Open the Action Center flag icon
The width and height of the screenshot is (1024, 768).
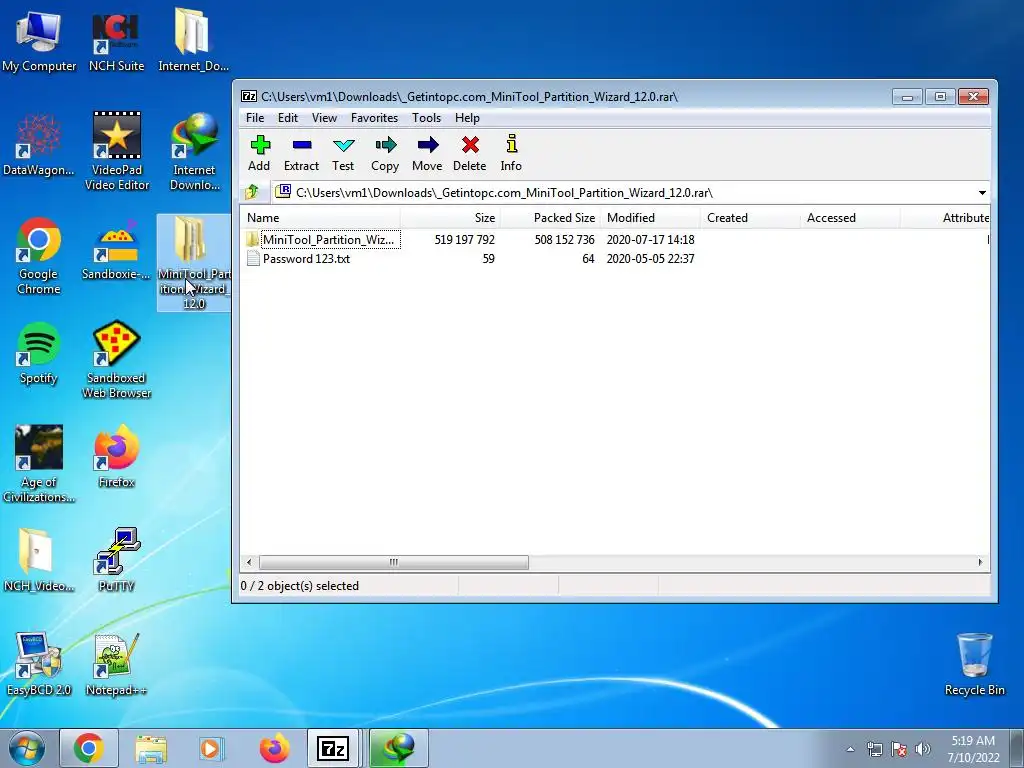(x=899, y=749)
